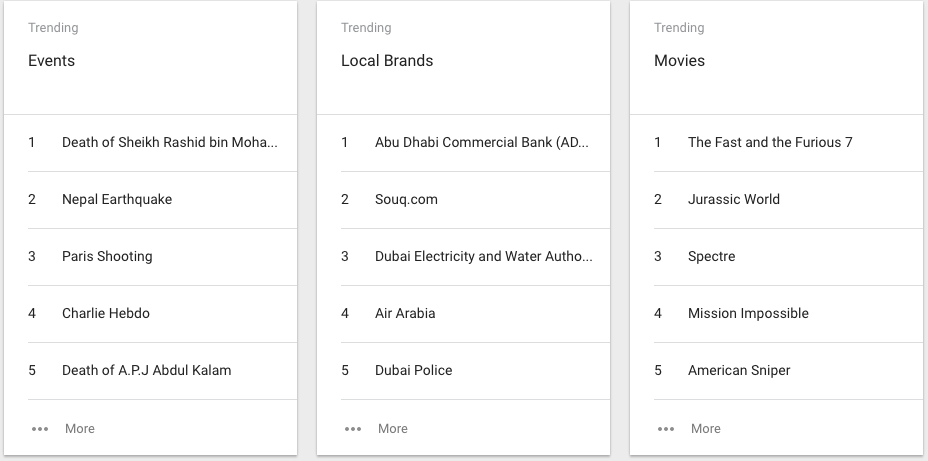The image size is (928, 461).
Task: Expand More in the Movies card
Action: [706, 428]
